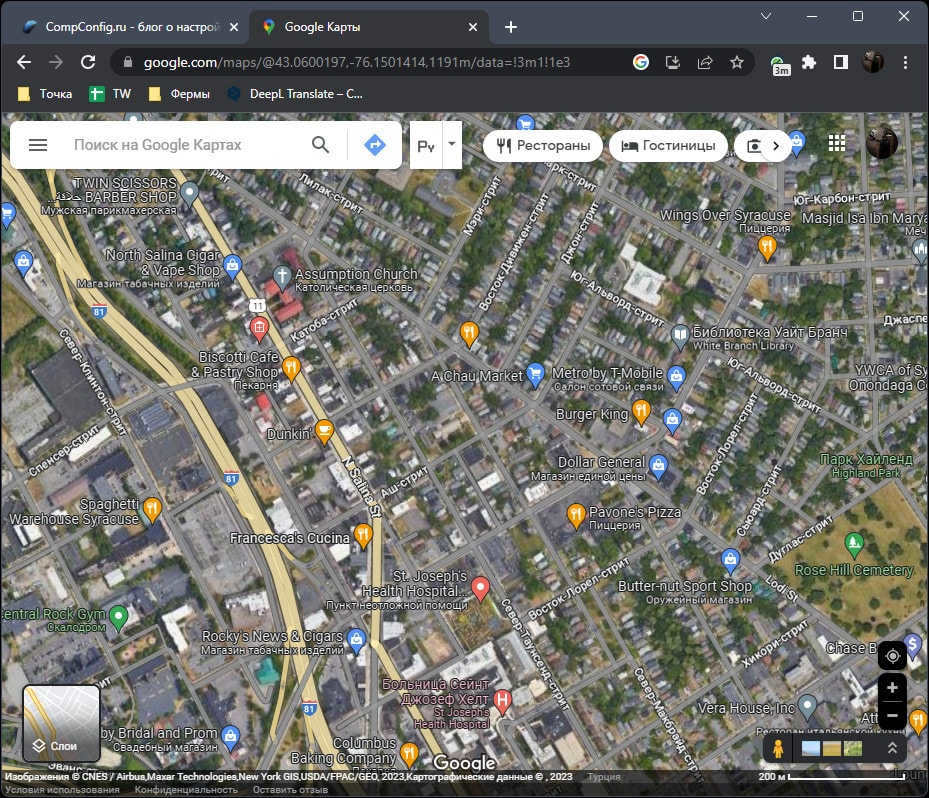Open the Google account avatar on the map

pos(882,142)
